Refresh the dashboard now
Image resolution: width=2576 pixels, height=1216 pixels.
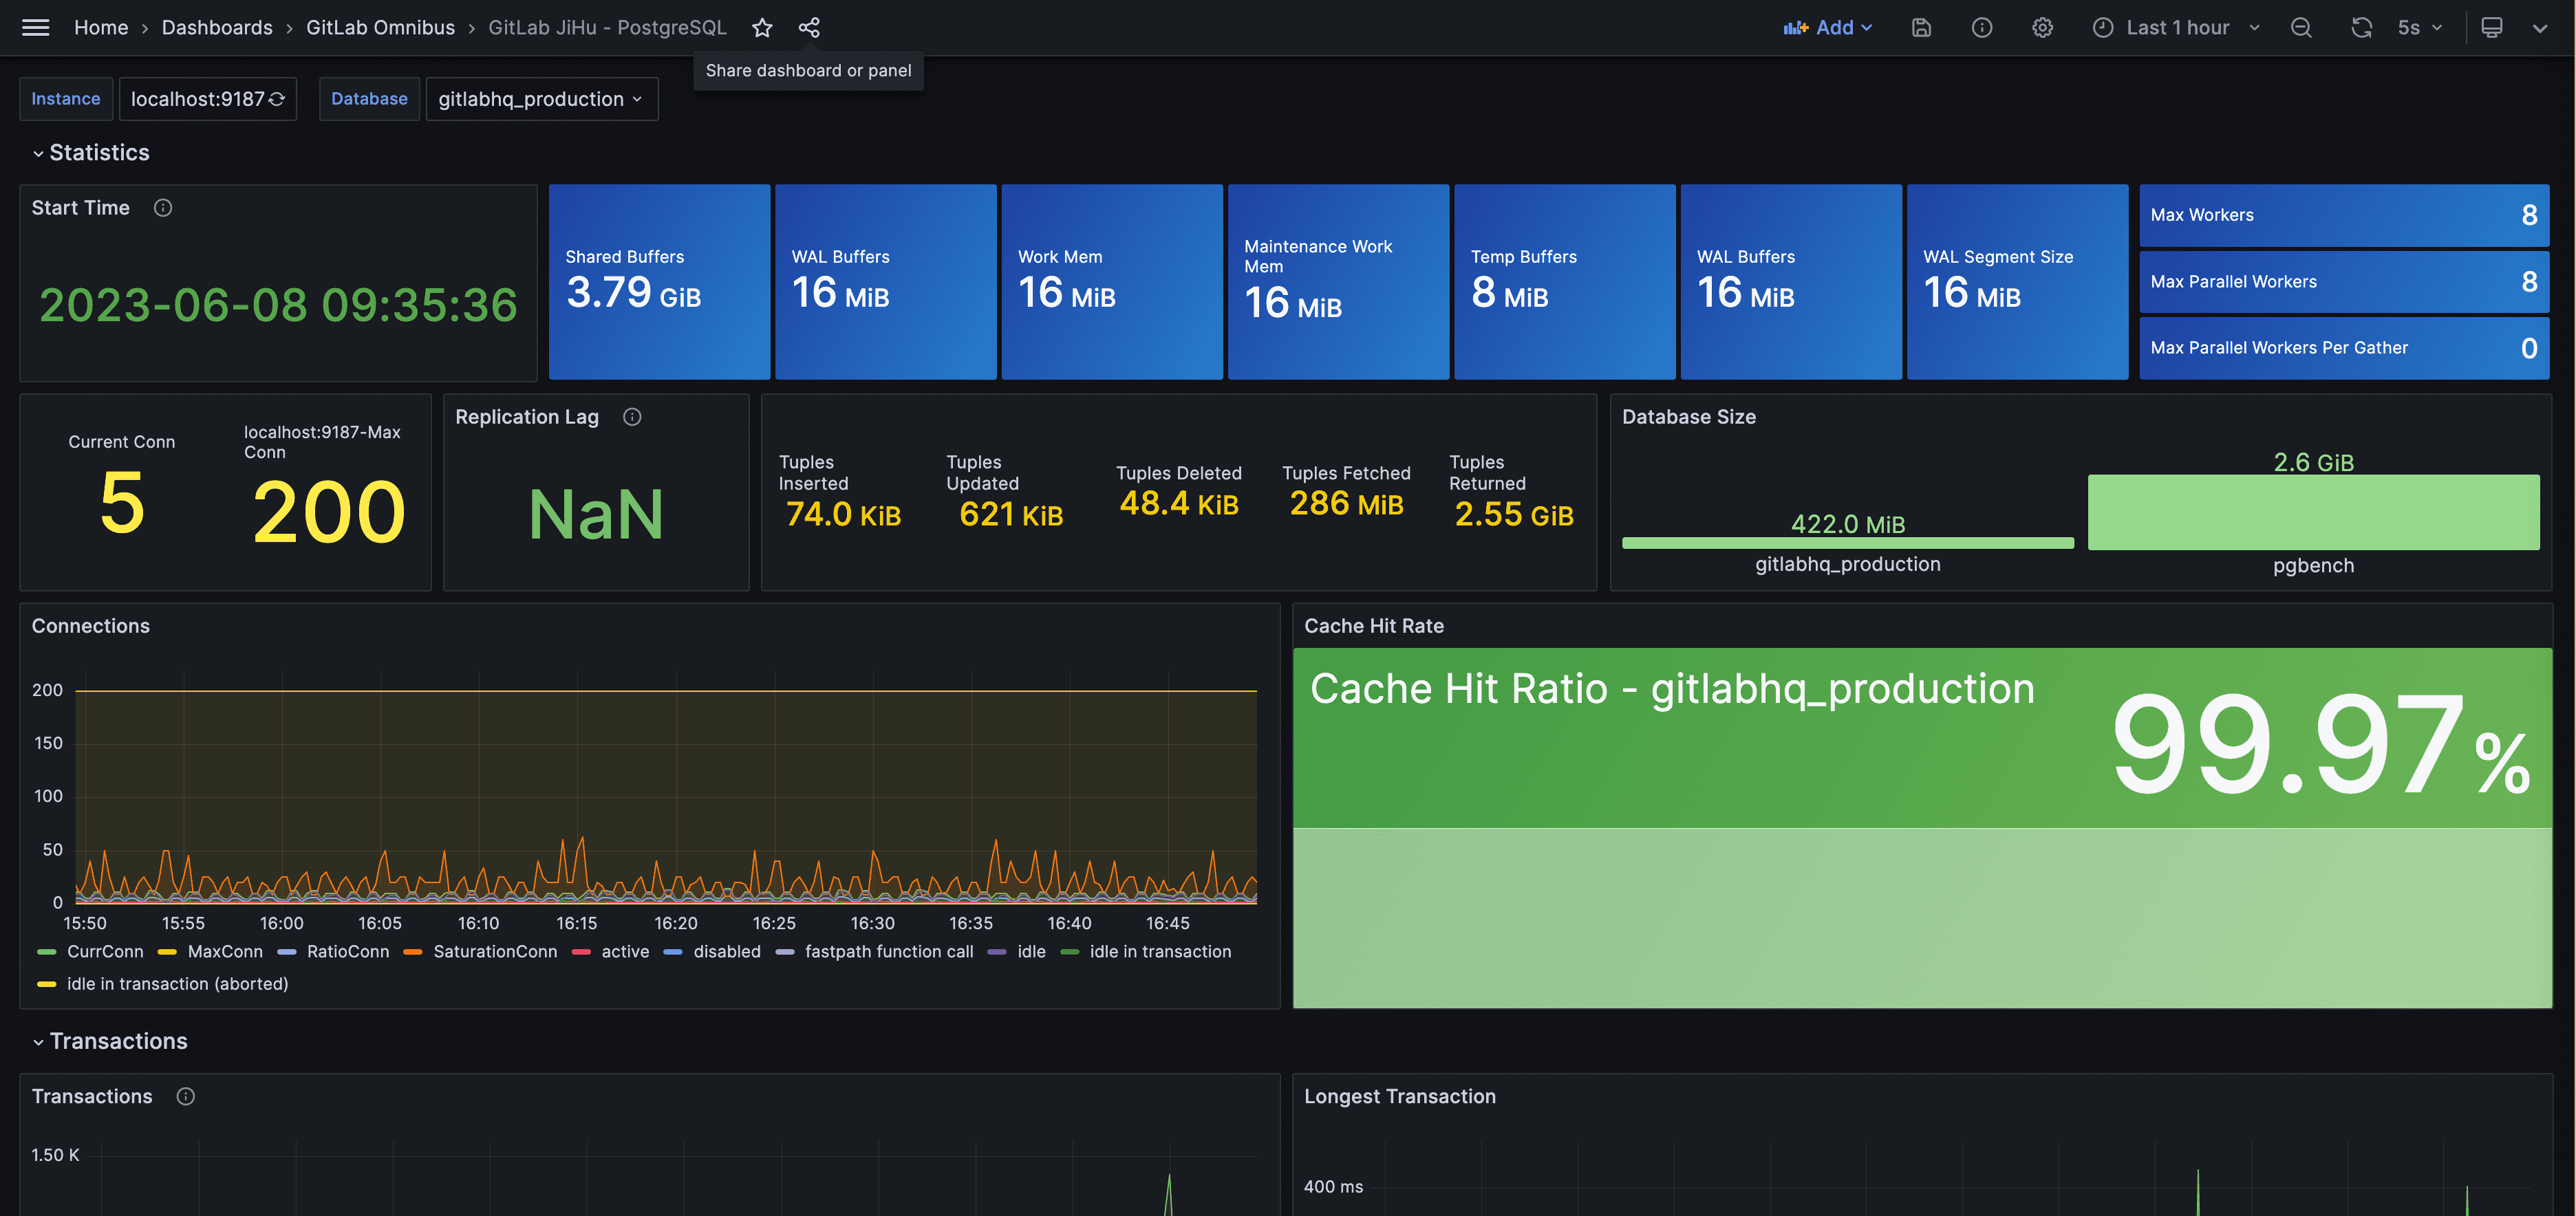click(2361, 27)
